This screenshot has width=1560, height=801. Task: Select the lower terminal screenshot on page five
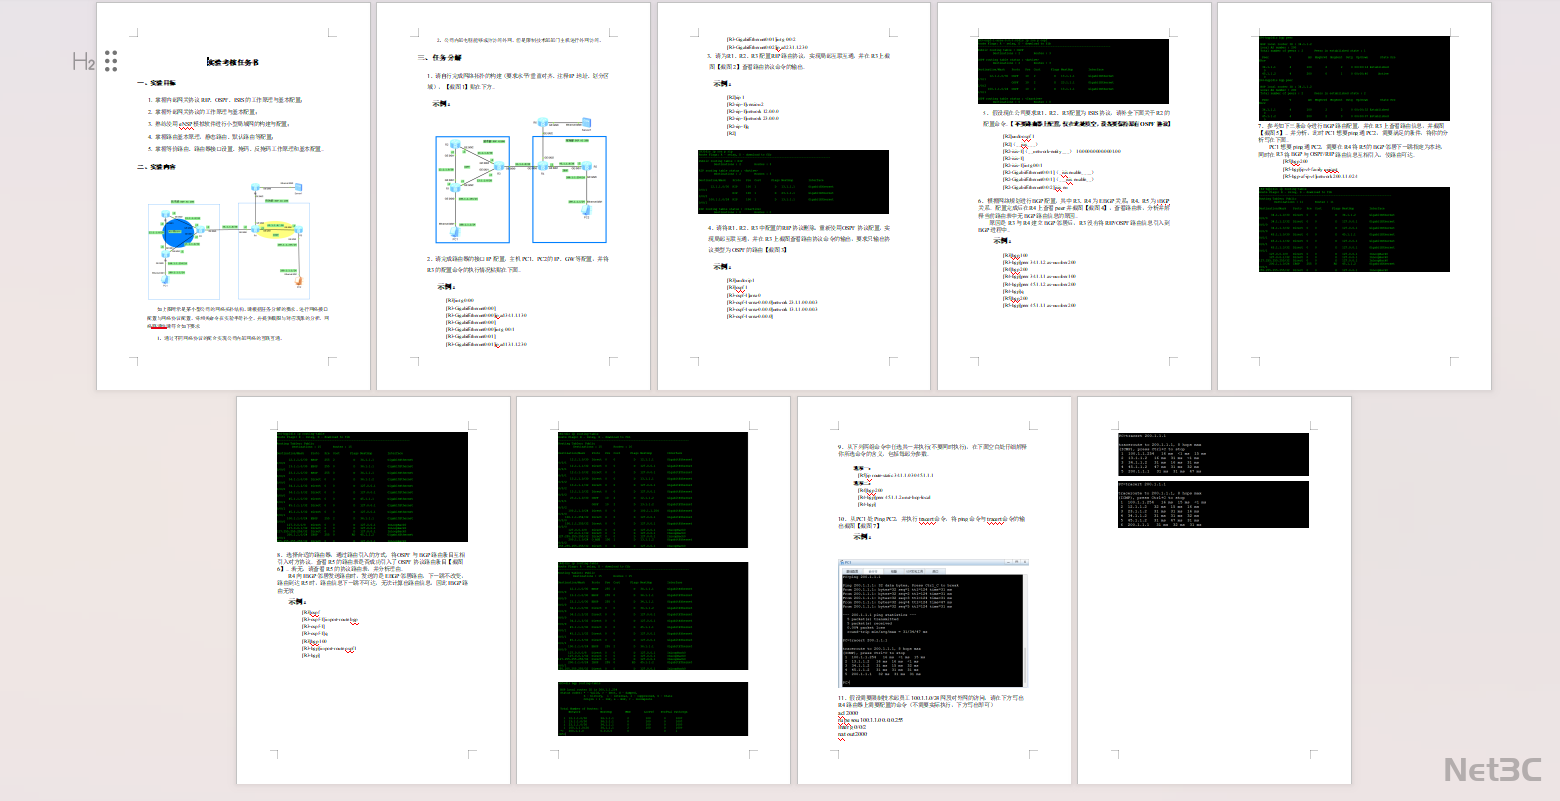(1339, 229)
